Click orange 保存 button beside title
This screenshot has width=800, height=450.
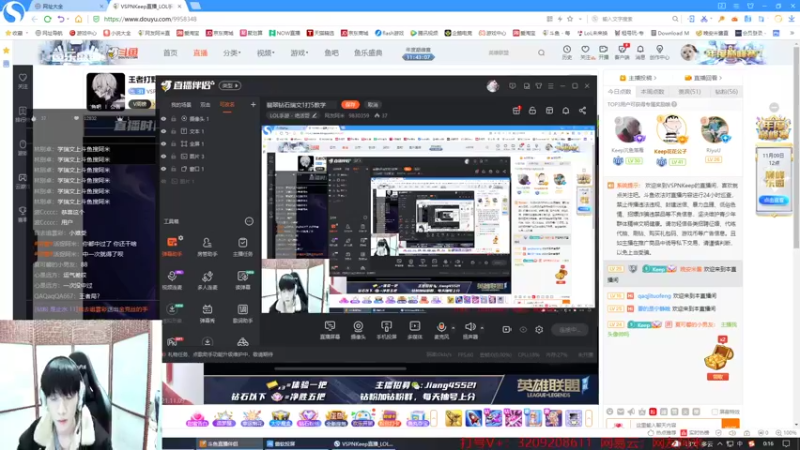(350, 105)
